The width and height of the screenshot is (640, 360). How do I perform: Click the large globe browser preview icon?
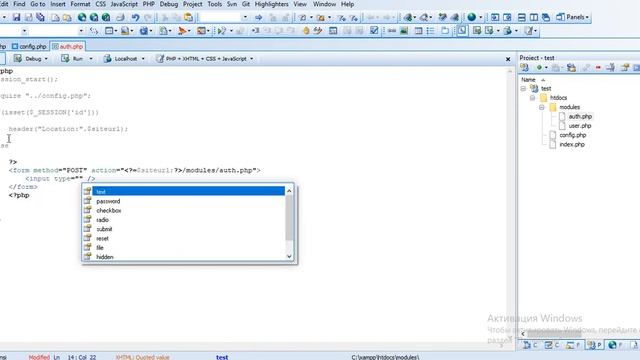click(x=472, y=18)
